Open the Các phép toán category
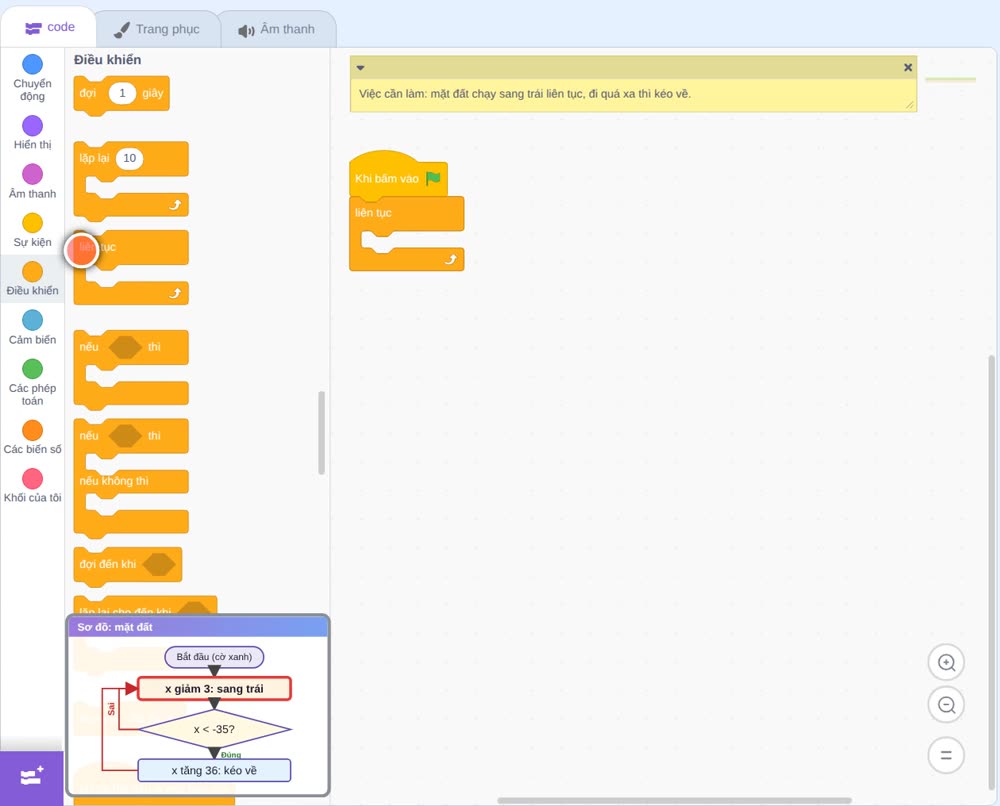 [33, 382]
